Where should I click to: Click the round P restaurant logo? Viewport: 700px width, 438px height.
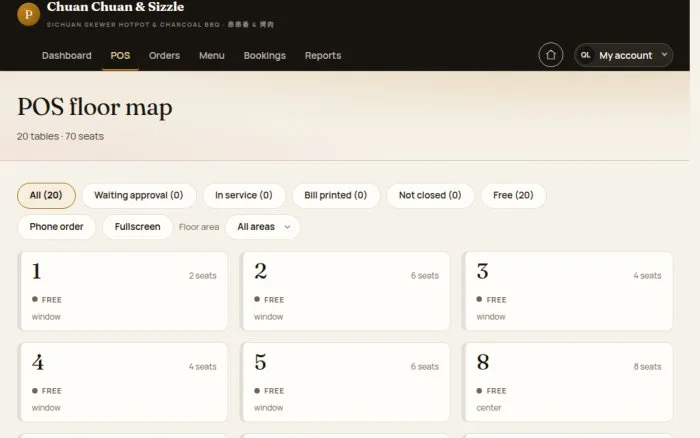(x=29, y=14)
